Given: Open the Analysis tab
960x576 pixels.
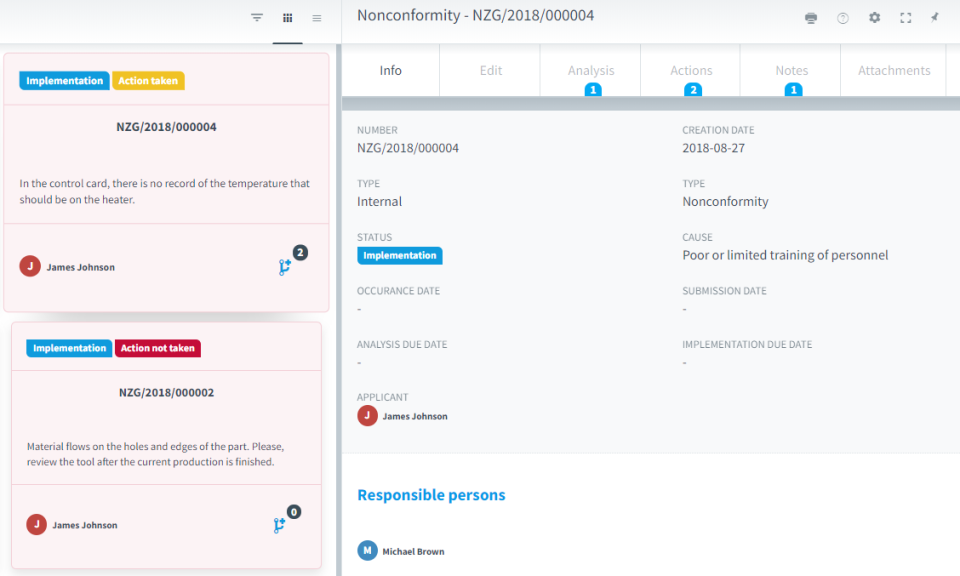Looking at the screenshot, I should pos(591,71).
